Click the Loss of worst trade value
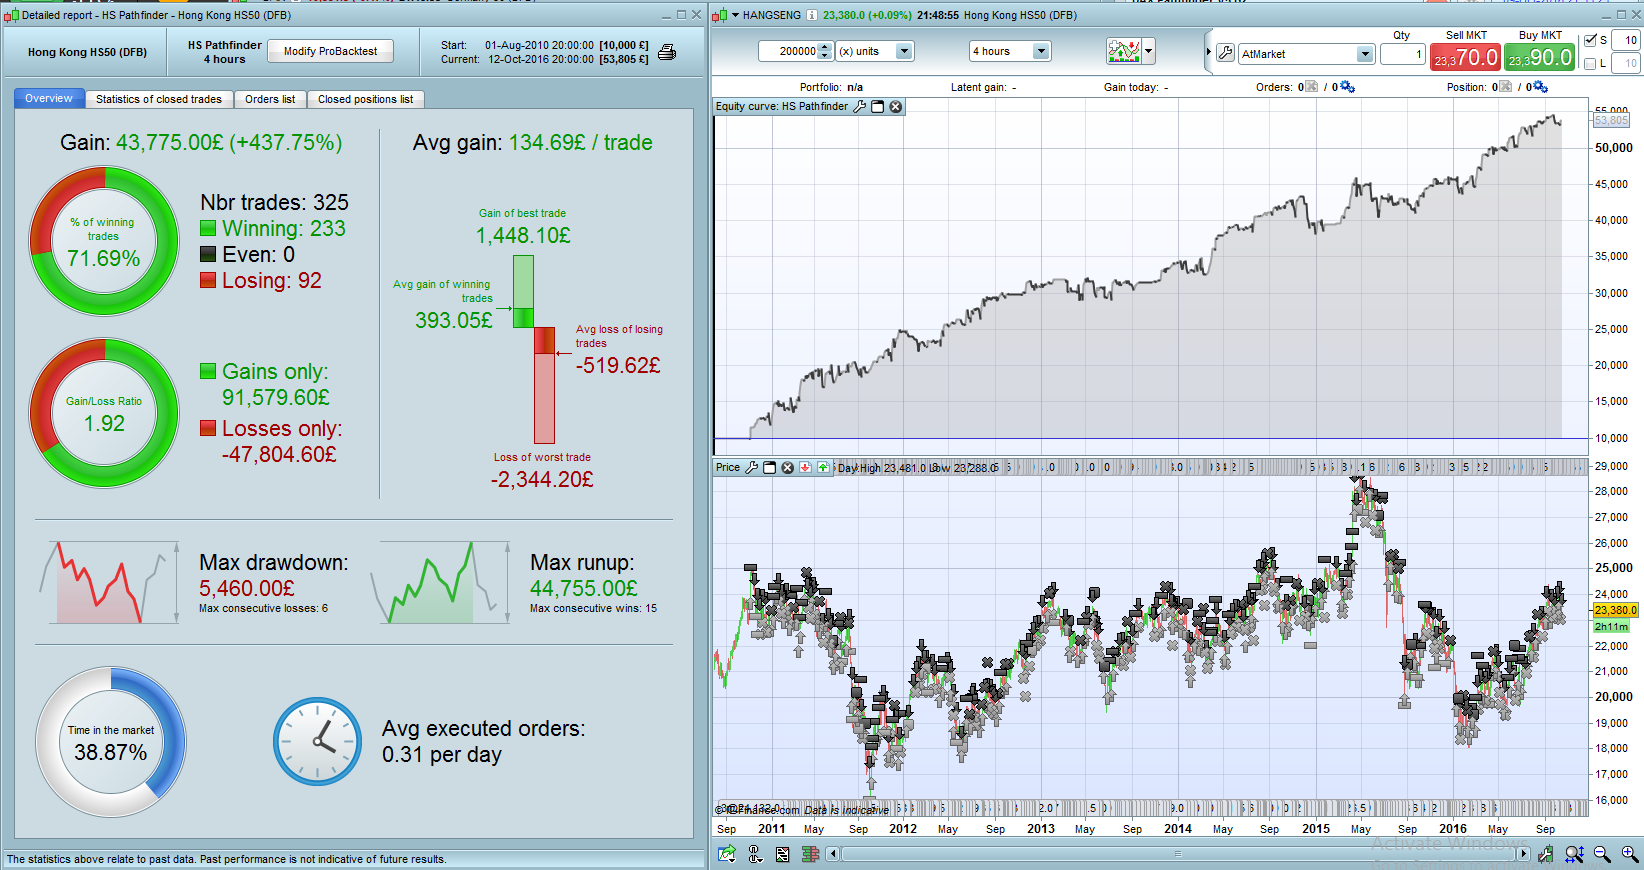The image size is (1644, 870). [x=542, y=479]
